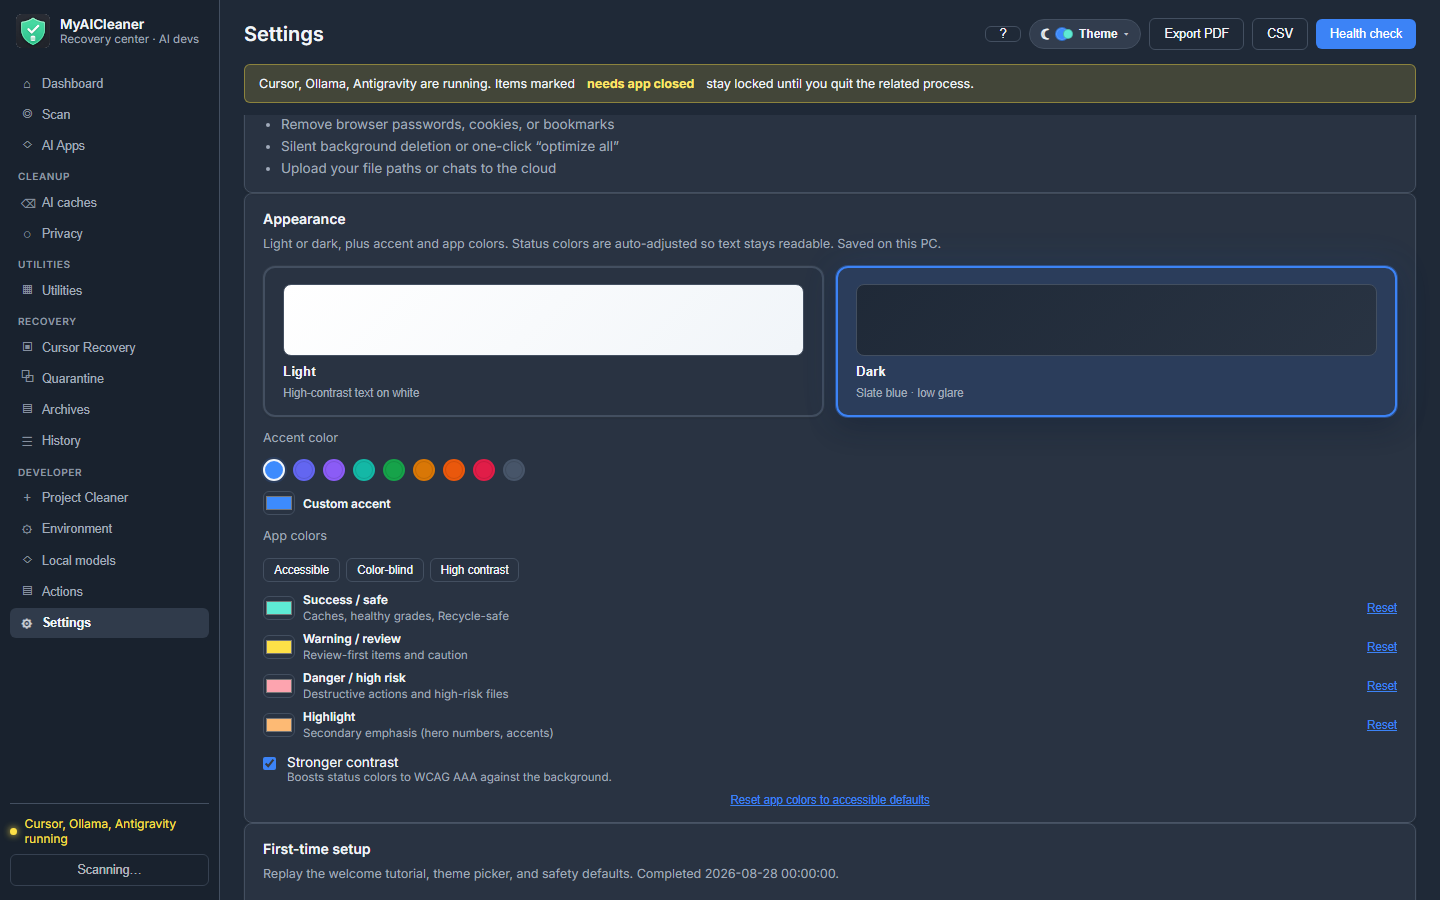1440x900 pixels.
Task: Reset the Highlight color
Action: tap(1382, 725)
